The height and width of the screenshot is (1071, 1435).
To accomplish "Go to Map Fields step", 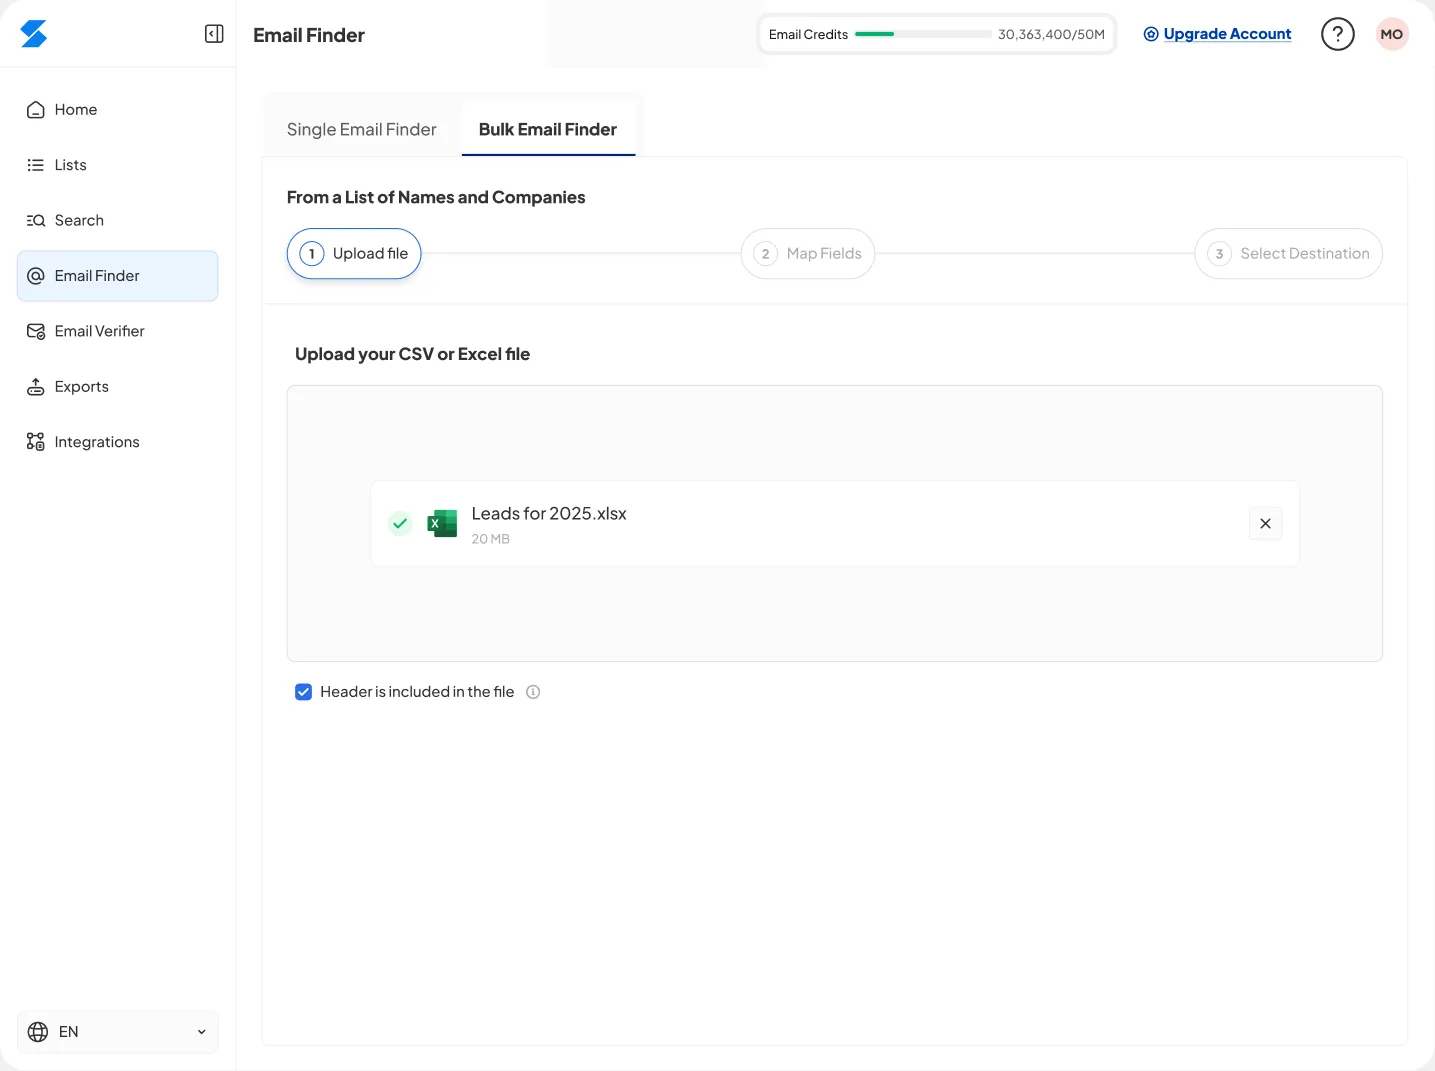I will [x=808, y=254].
